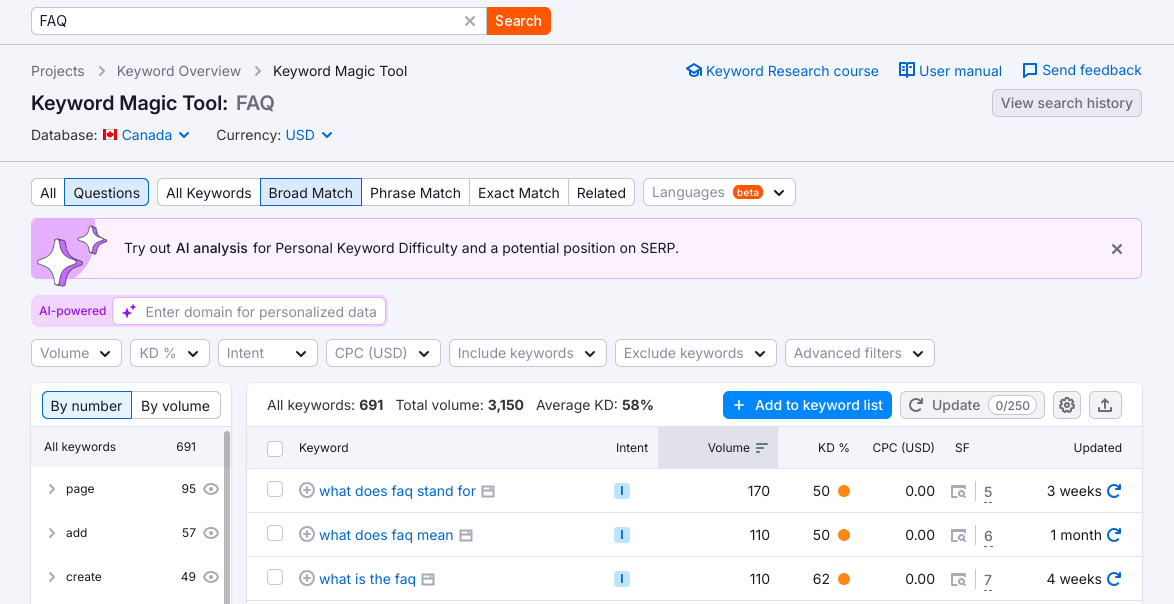Click inside the FAQ search input field

(240, 20)
